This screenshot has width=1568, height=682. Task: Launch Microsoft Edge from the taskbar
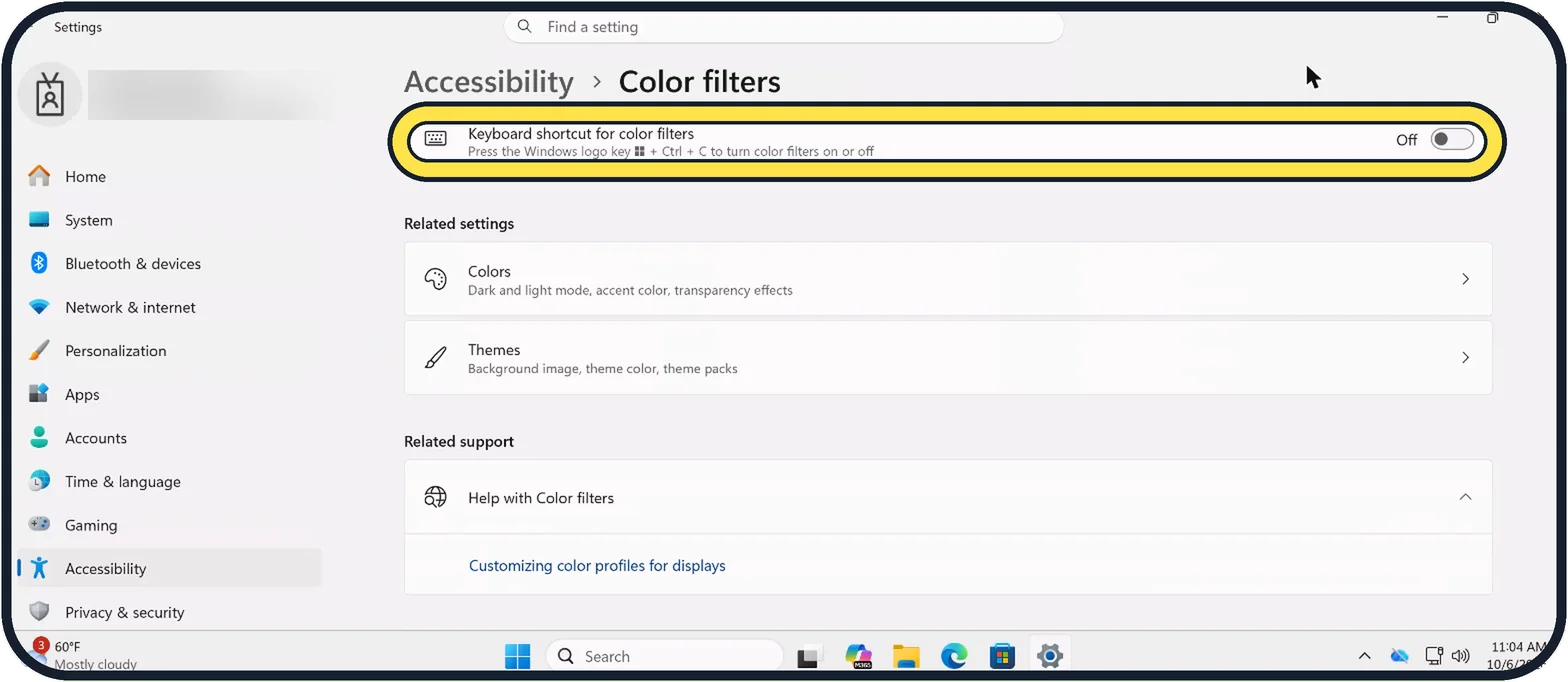point(954,657)
